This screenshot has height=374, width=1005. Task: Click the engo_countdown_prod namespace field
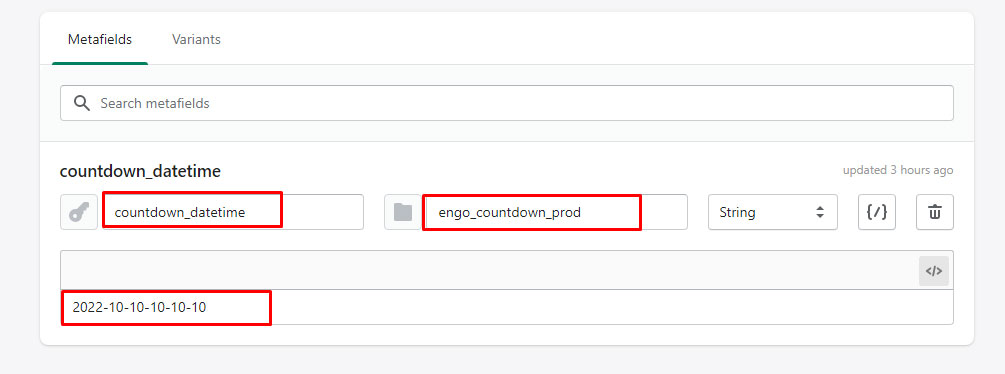555,212
